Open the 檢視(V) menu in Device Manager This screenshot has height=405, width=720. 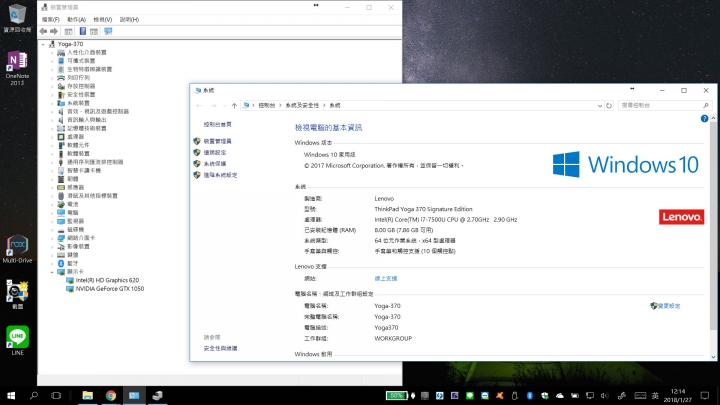point(102,19)
